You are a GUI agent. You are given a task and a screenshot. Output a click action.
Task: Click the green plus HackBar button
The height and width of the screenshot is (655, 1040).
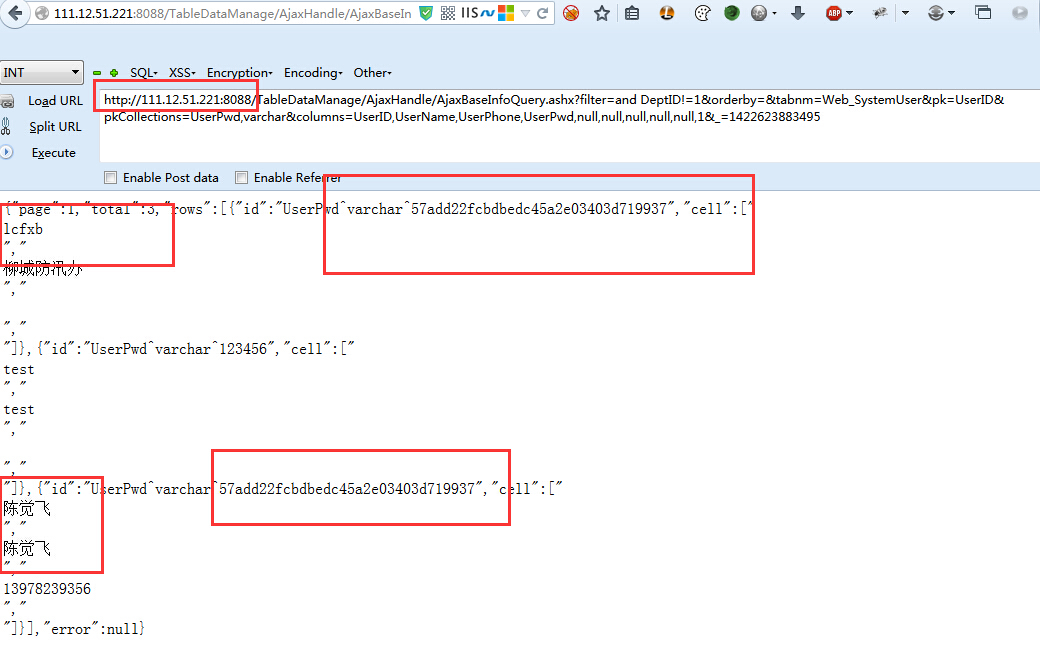point(114,73)
